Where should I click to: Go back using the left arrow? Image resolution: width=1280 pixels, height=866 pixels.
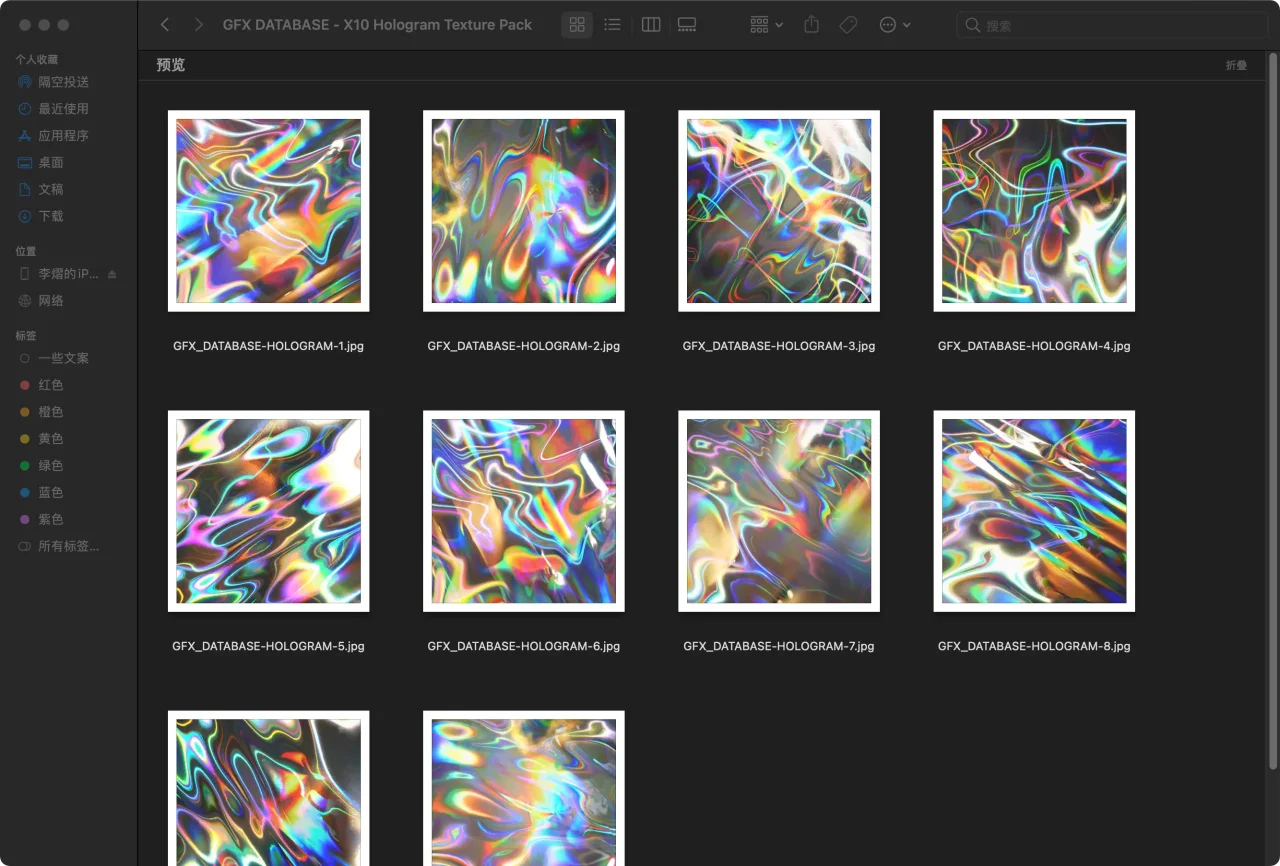pos(165,25)
